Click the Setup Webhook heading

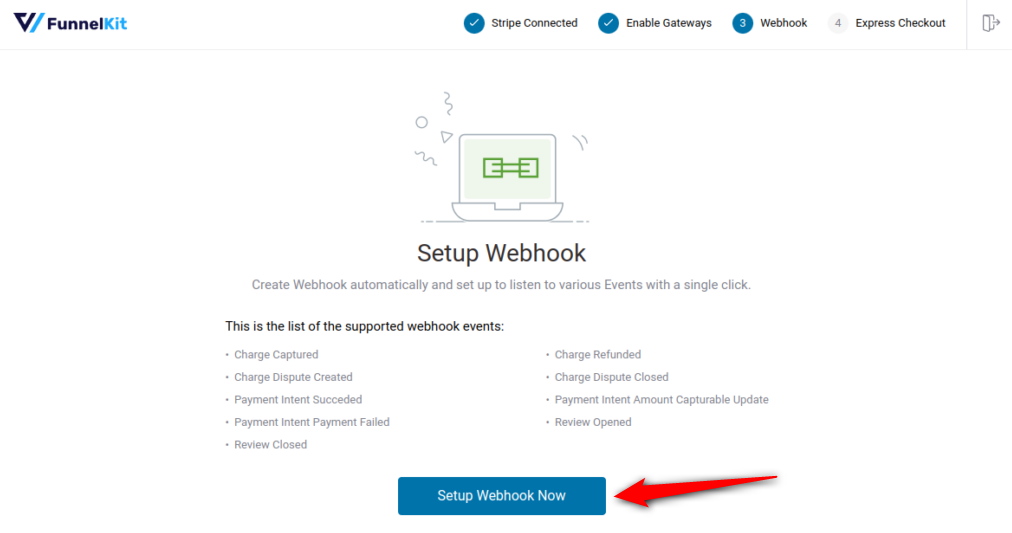501,253
